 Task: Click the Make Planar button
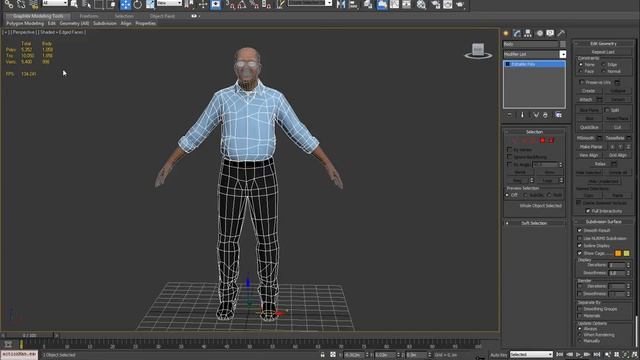[x=591, y=147]
